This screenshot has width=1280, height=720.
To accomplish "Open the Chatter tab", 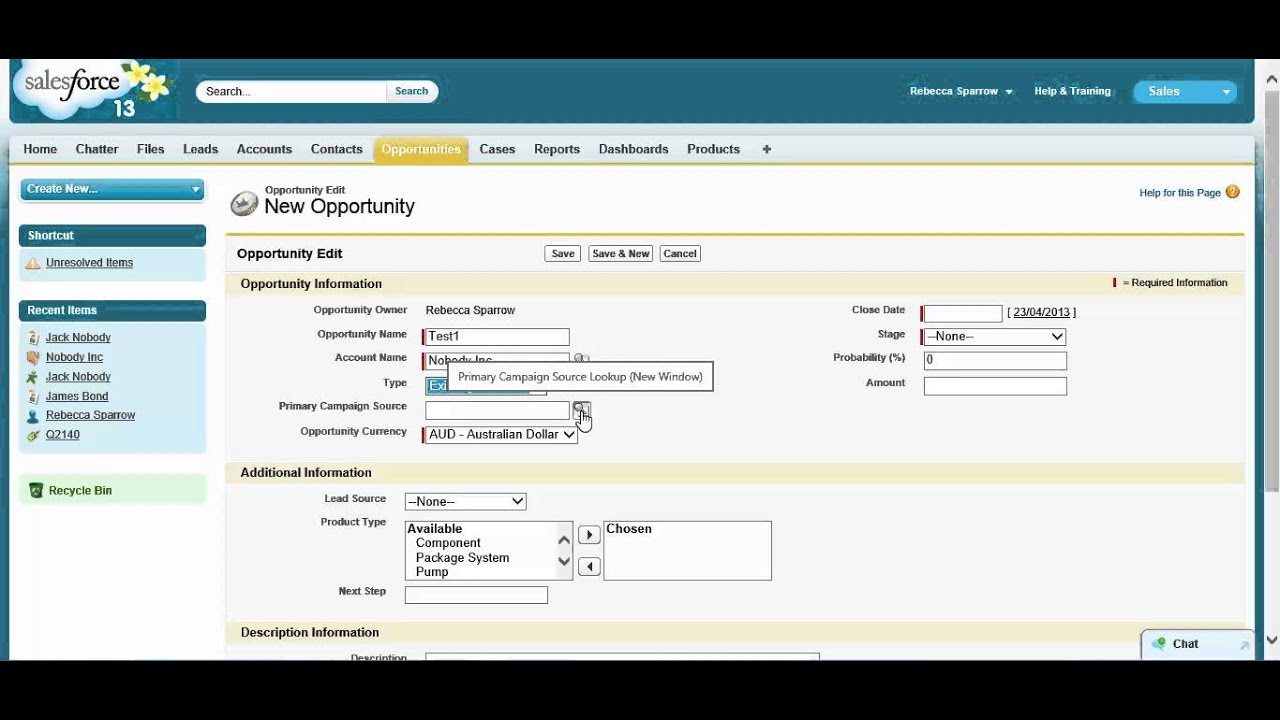I will 97,149.
